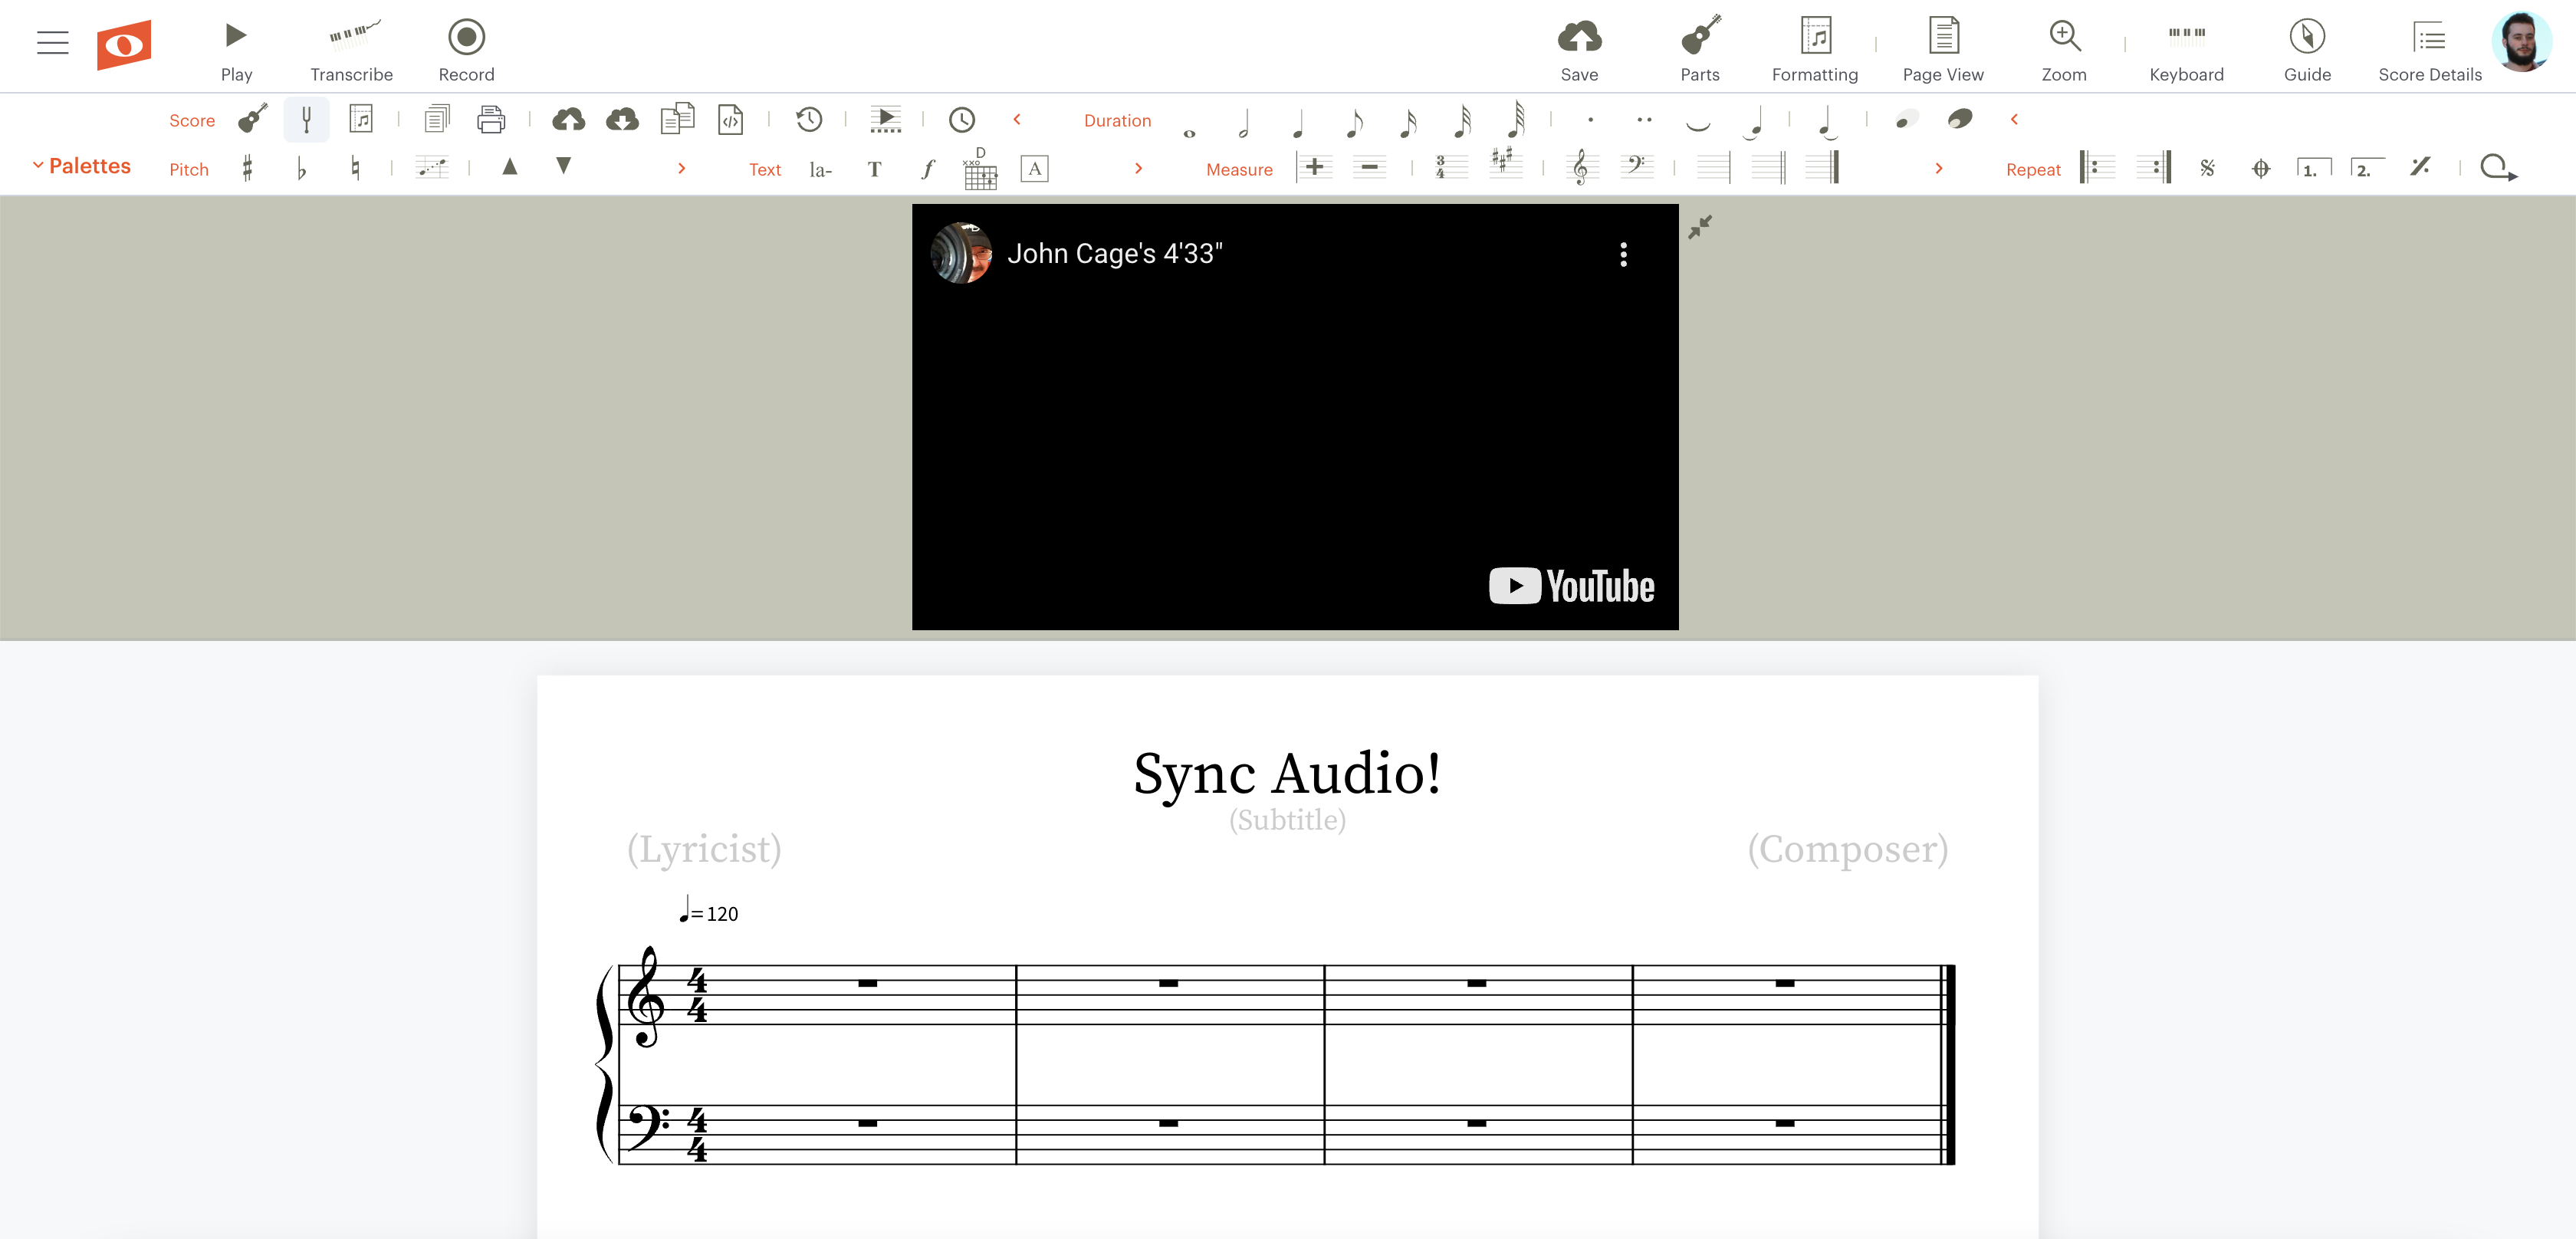
Task: Change time signature 3/4 icon
Action: pyautogui.click(x=1450, y=167)
